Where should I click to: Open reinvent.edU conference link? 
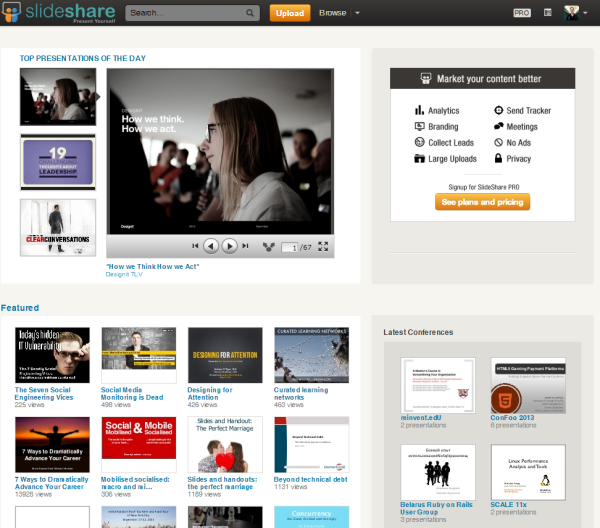point(421,417)
